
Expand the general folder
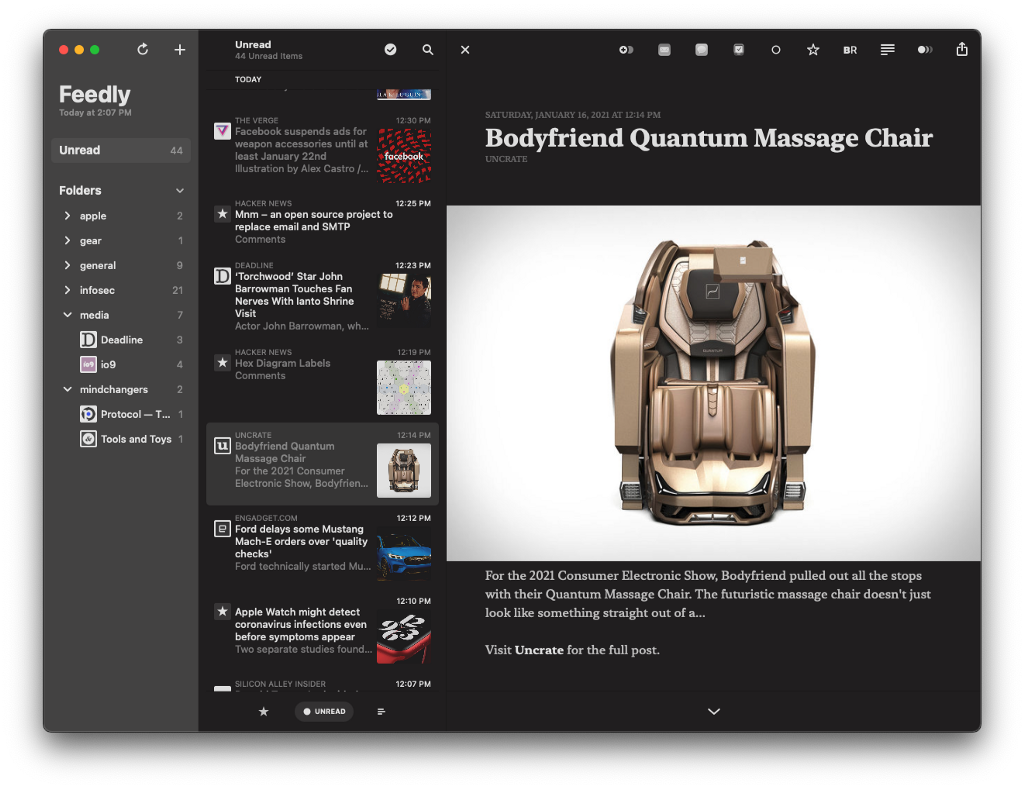coord(67,265)
